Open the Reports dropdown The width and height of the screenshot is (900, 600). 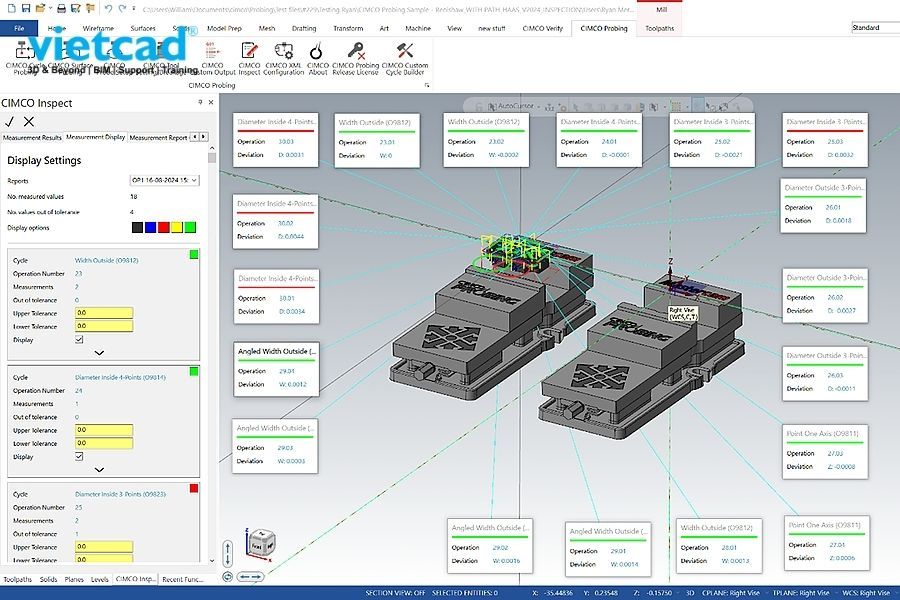(x=164, y=180)
